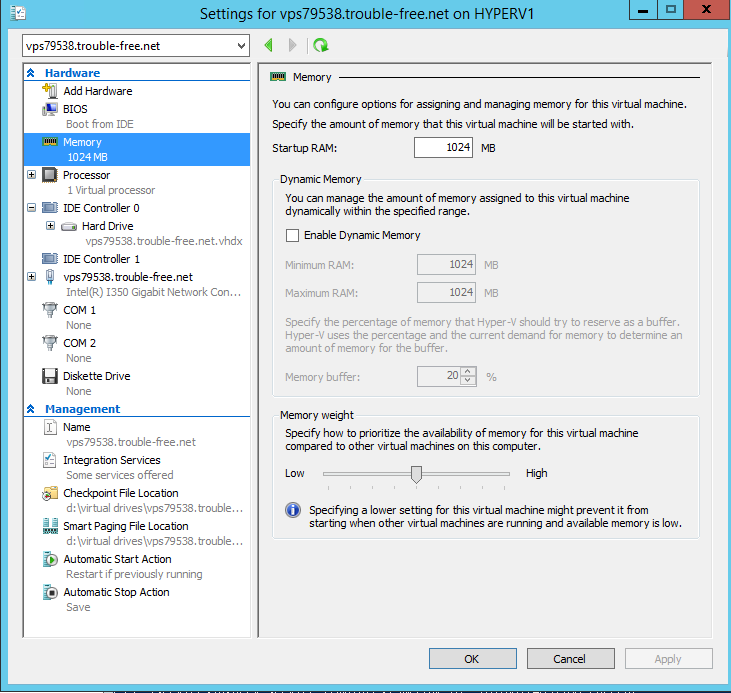Click "Restart if previously running" text
This screenshot has height=693, width=731.
[134, 574]
